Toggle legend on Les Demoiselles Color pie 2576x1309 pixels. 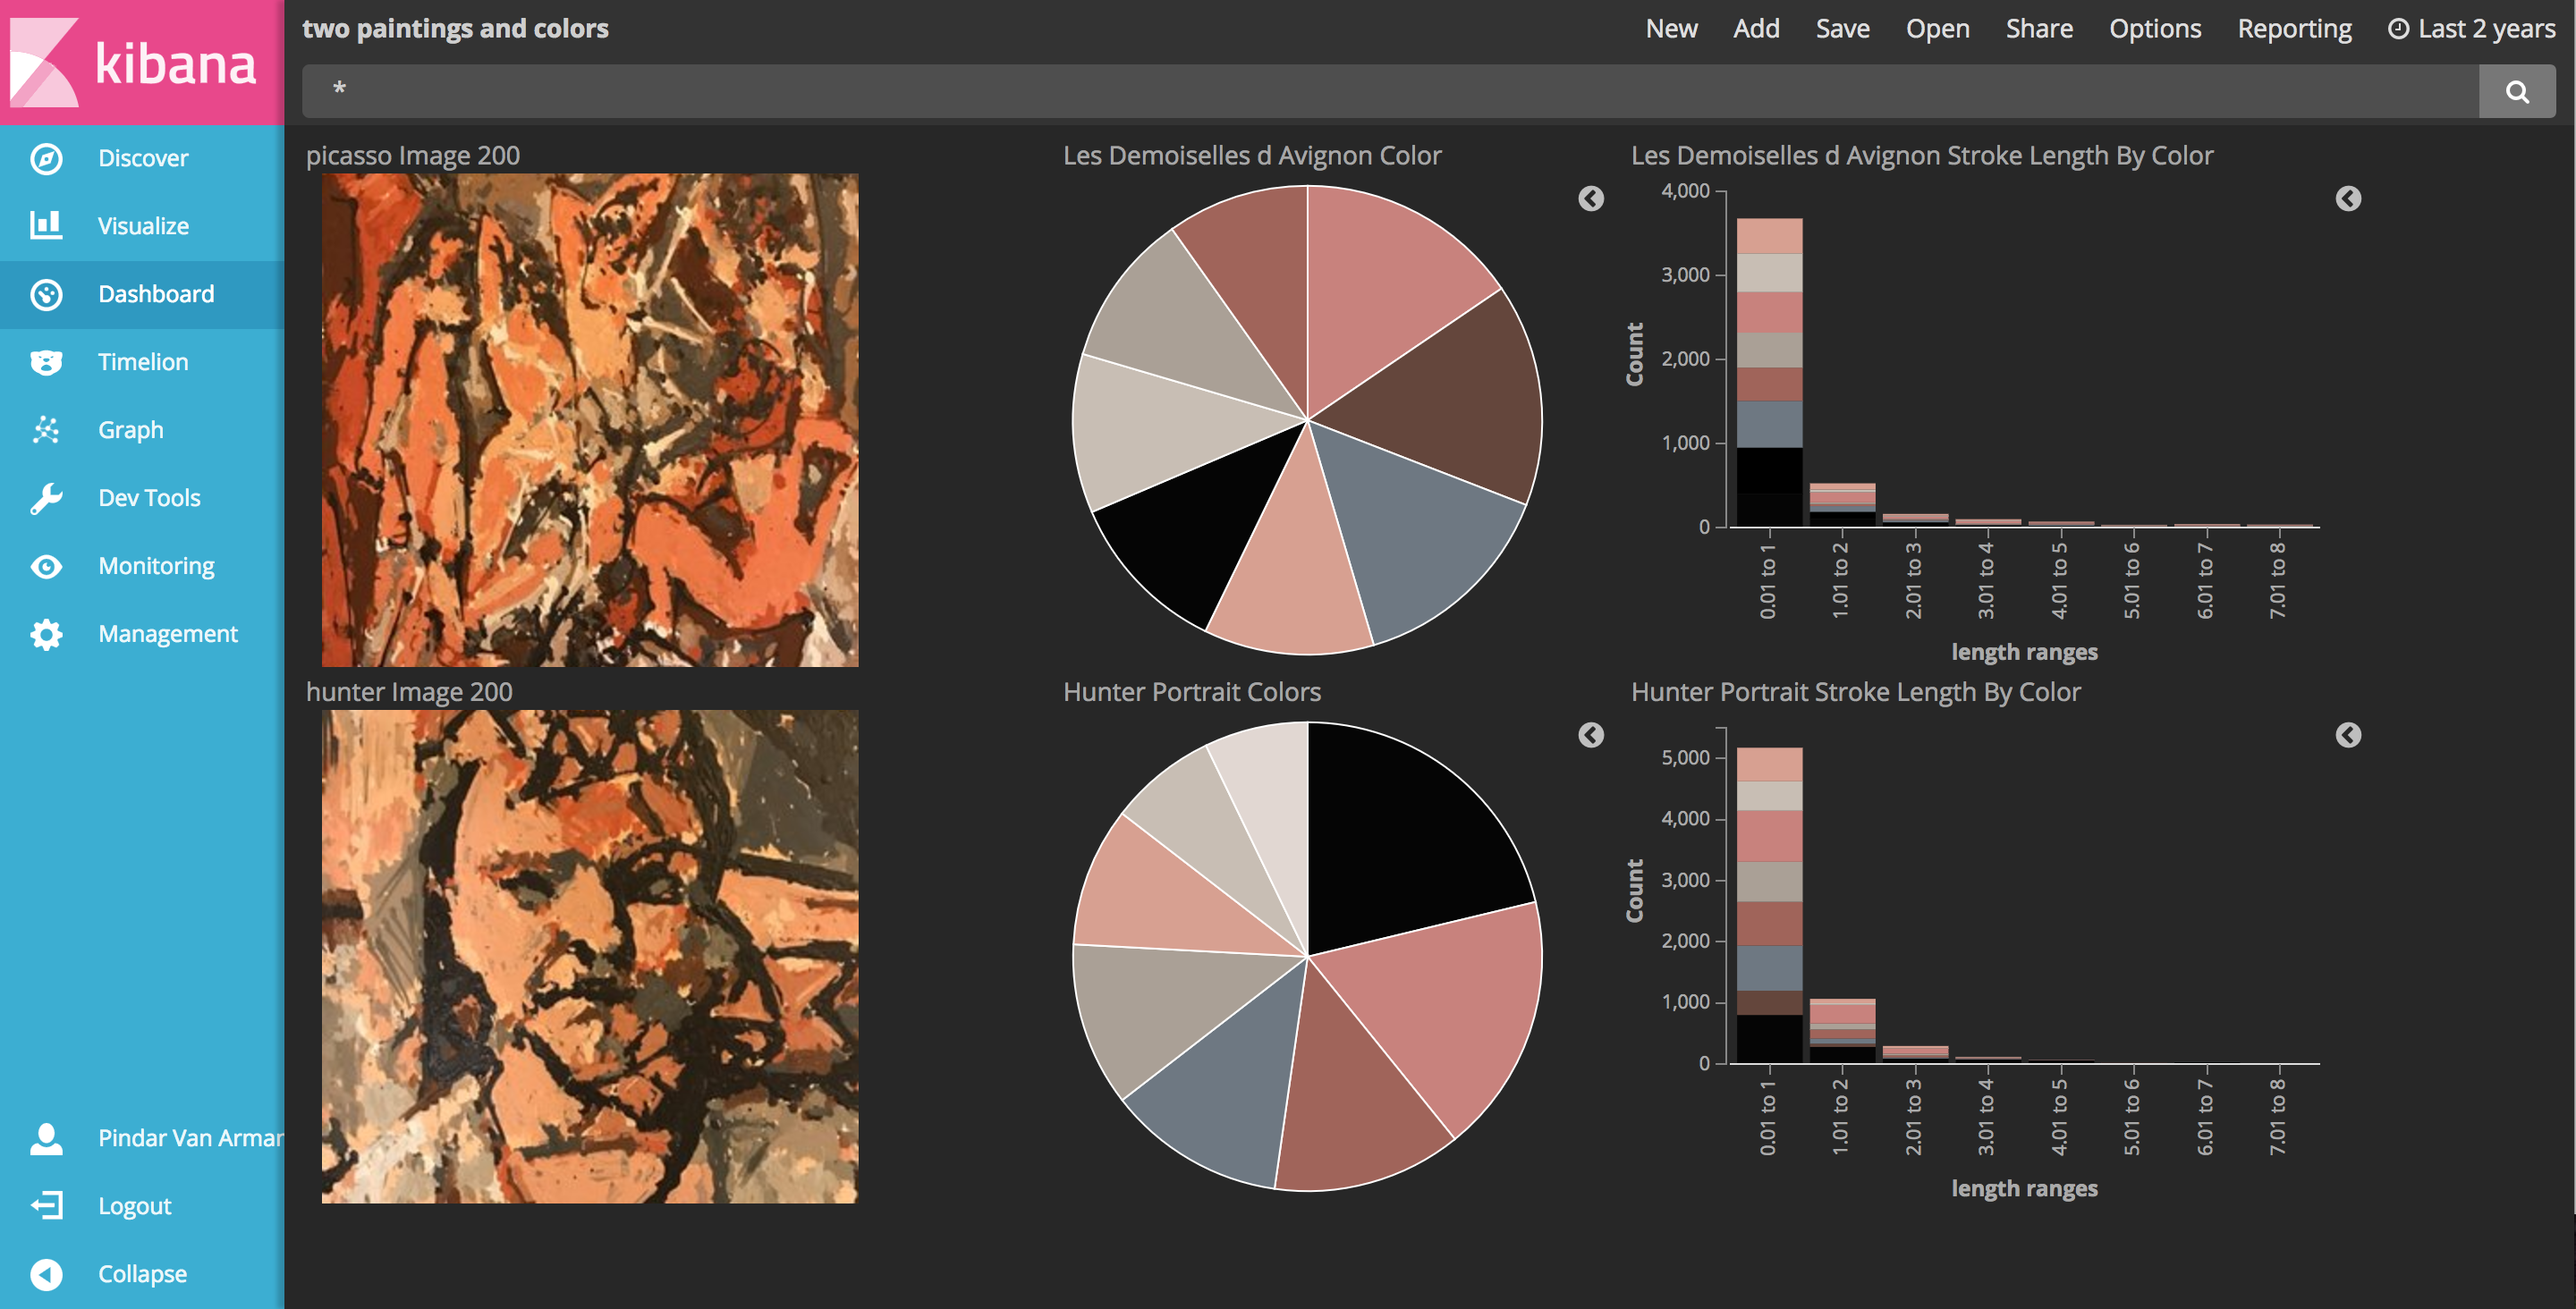click(x=1590, y=199)
